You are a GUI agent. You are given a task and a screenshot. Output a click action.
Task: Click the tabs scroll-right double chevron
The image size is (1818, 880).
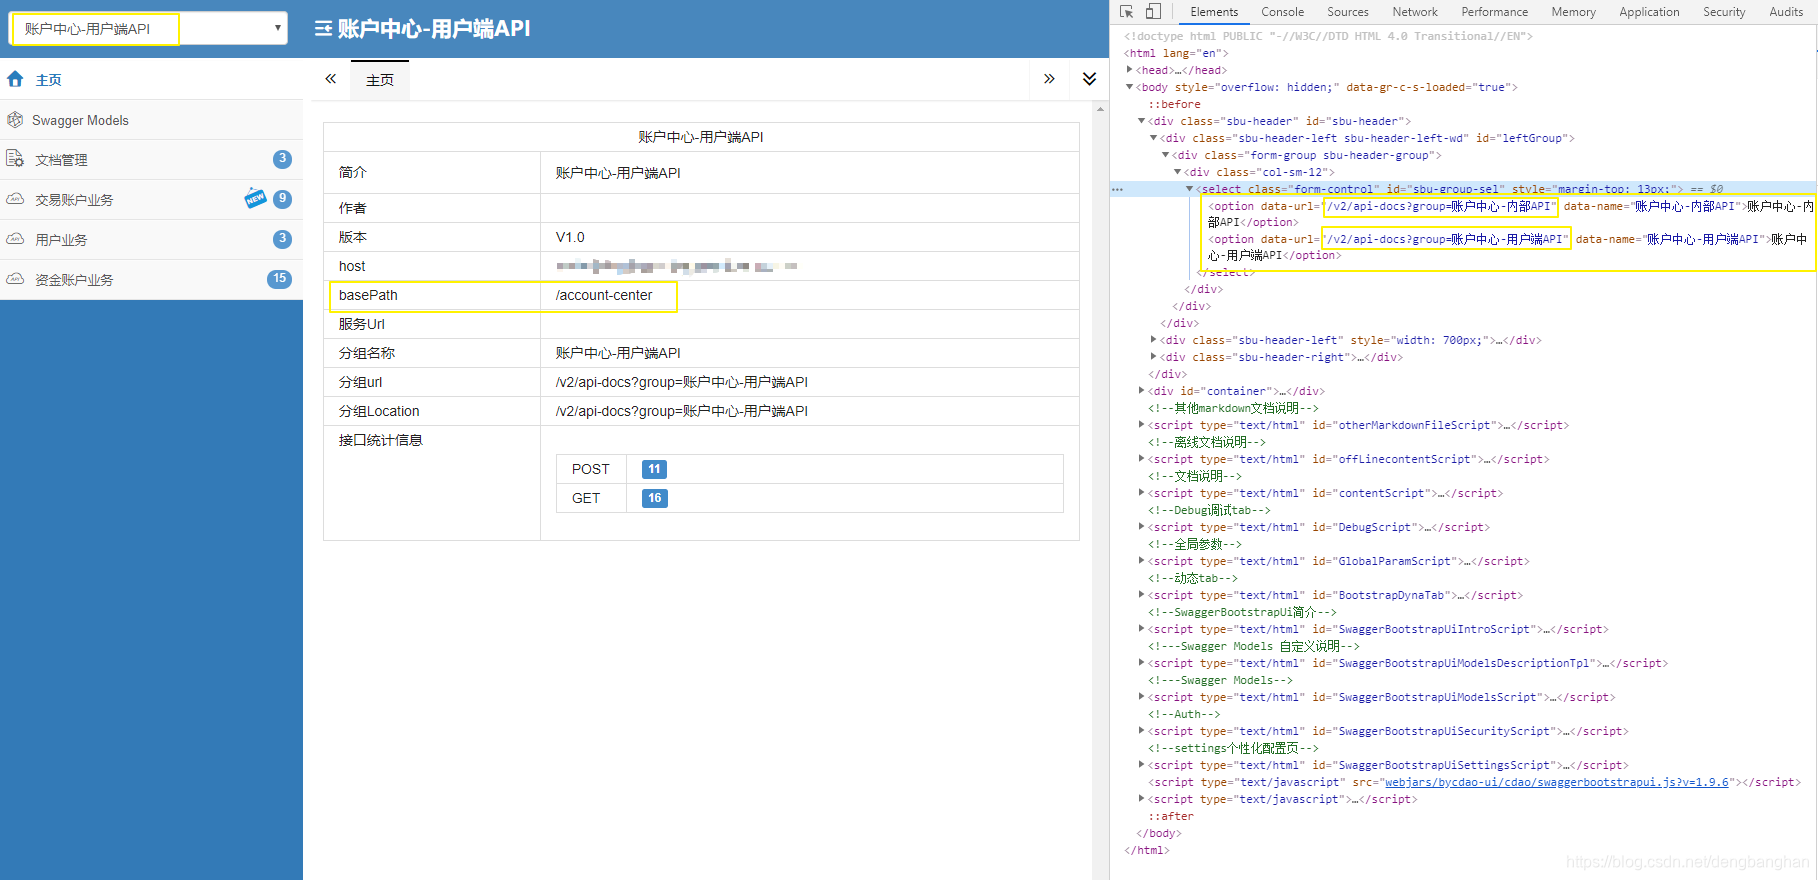[x=1049, y=79]
